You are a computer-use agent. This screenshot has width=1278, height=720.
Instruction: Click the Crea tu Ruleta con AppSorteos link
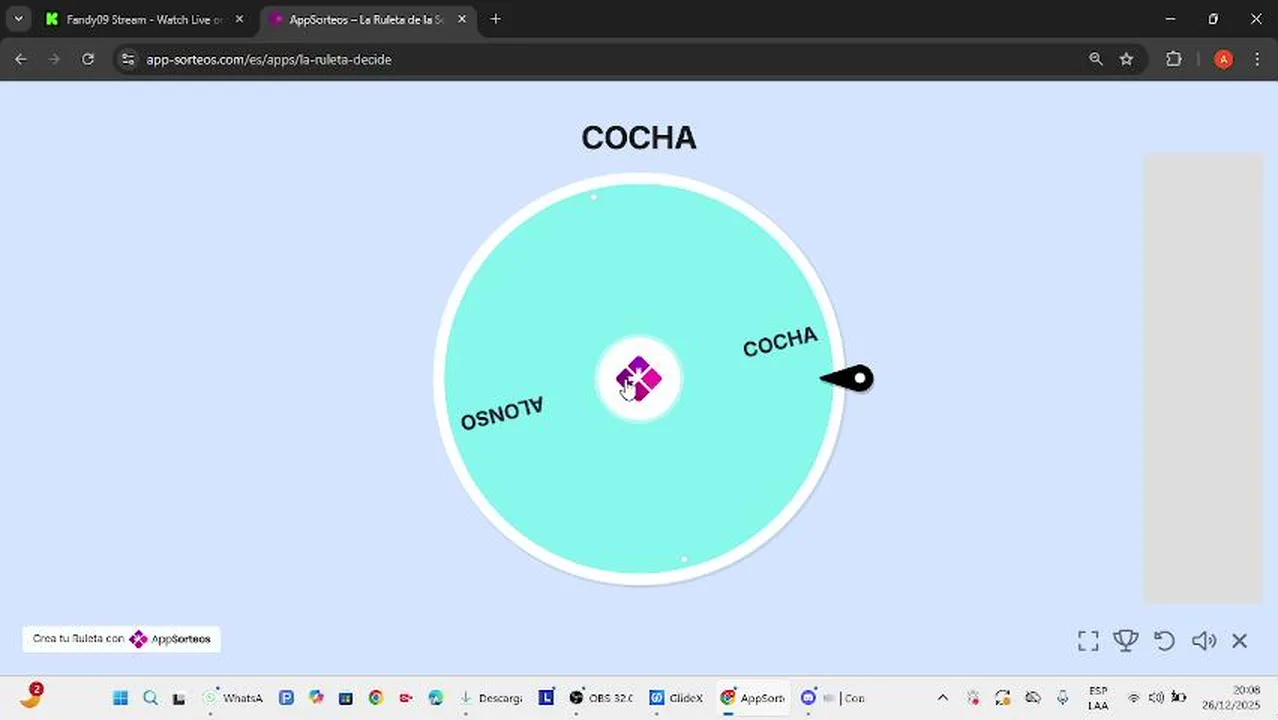[x=121, y=639]
